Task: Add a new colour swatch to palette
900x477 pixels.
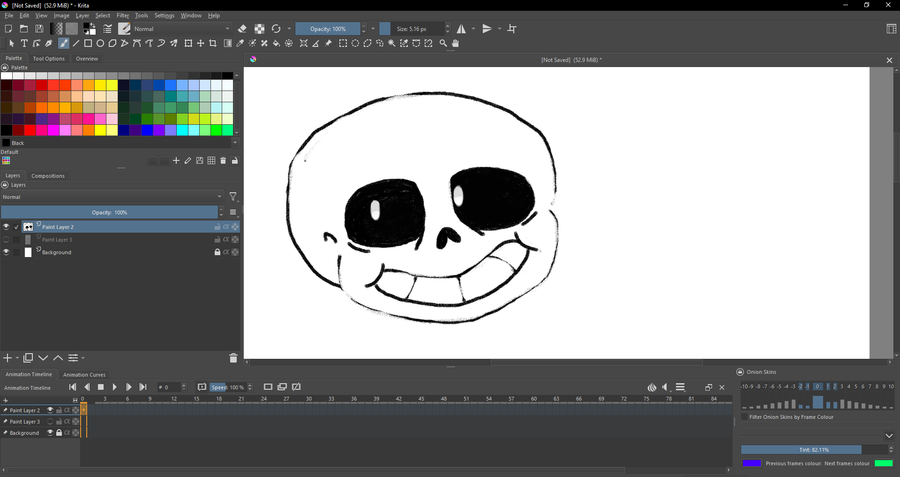Action: pyautogui.click(x=176, y=161)
